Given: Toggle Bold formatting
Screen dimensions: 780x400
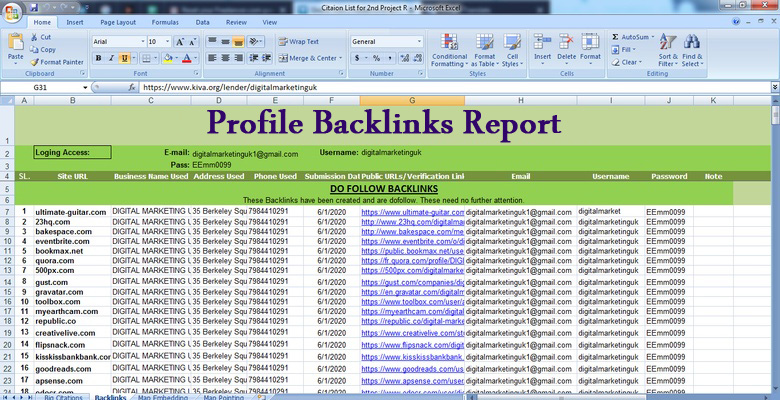Looking at the screenshot, I should pos(98,58).
